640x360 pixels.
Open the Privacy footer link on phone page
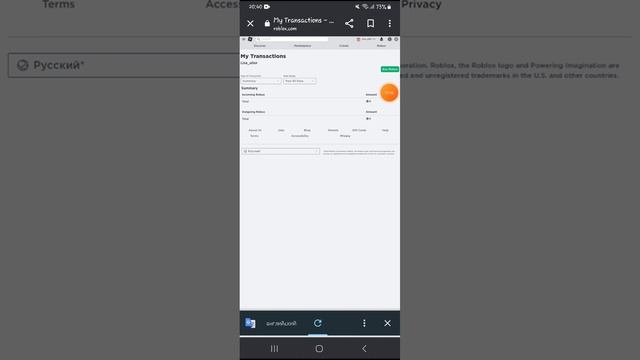(345, 136)
